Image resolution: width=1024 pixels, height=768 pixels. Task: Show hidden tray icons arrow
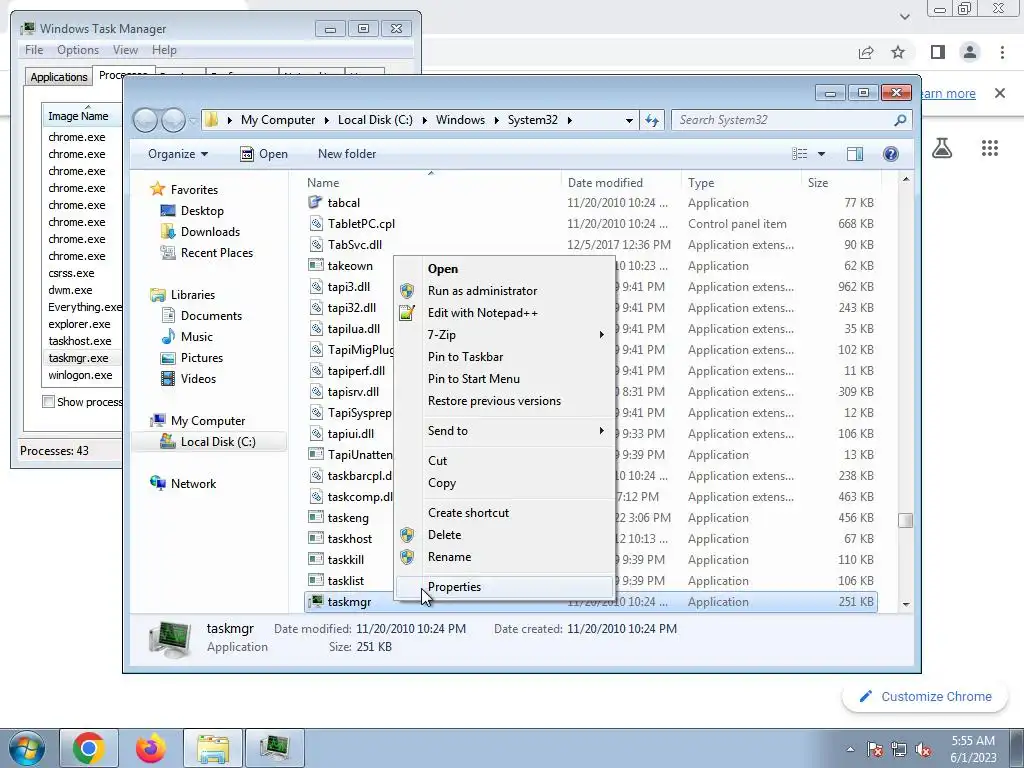tap(850, 750)
